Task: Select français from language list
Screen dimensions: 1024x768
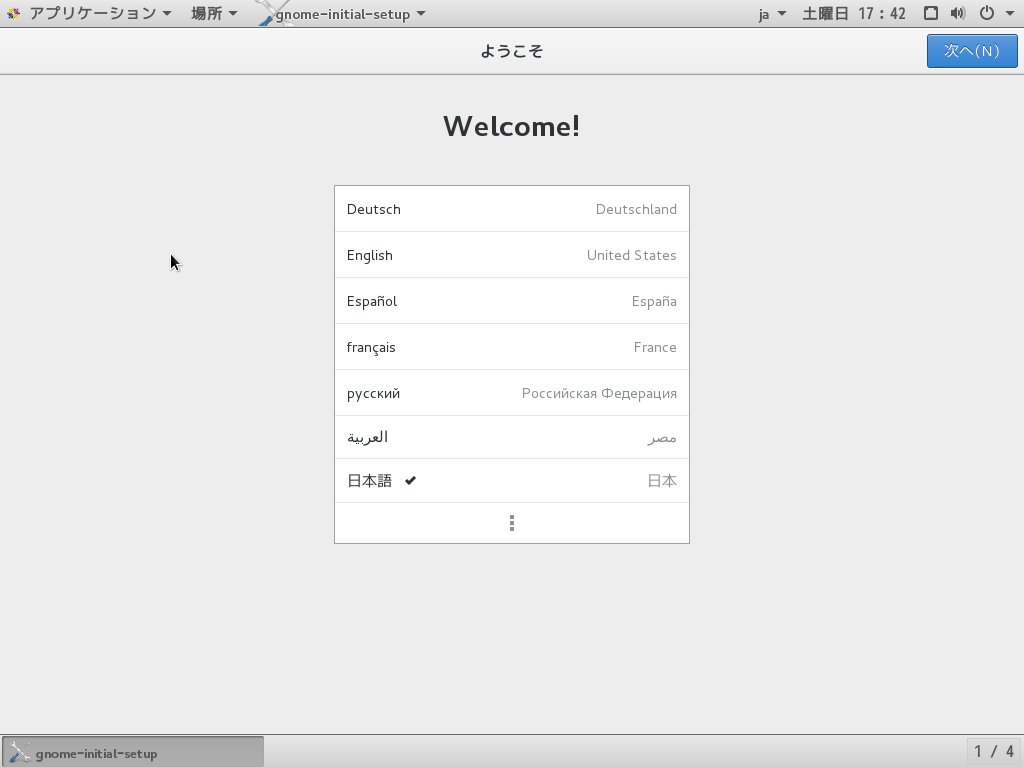Action: point(511,347)
